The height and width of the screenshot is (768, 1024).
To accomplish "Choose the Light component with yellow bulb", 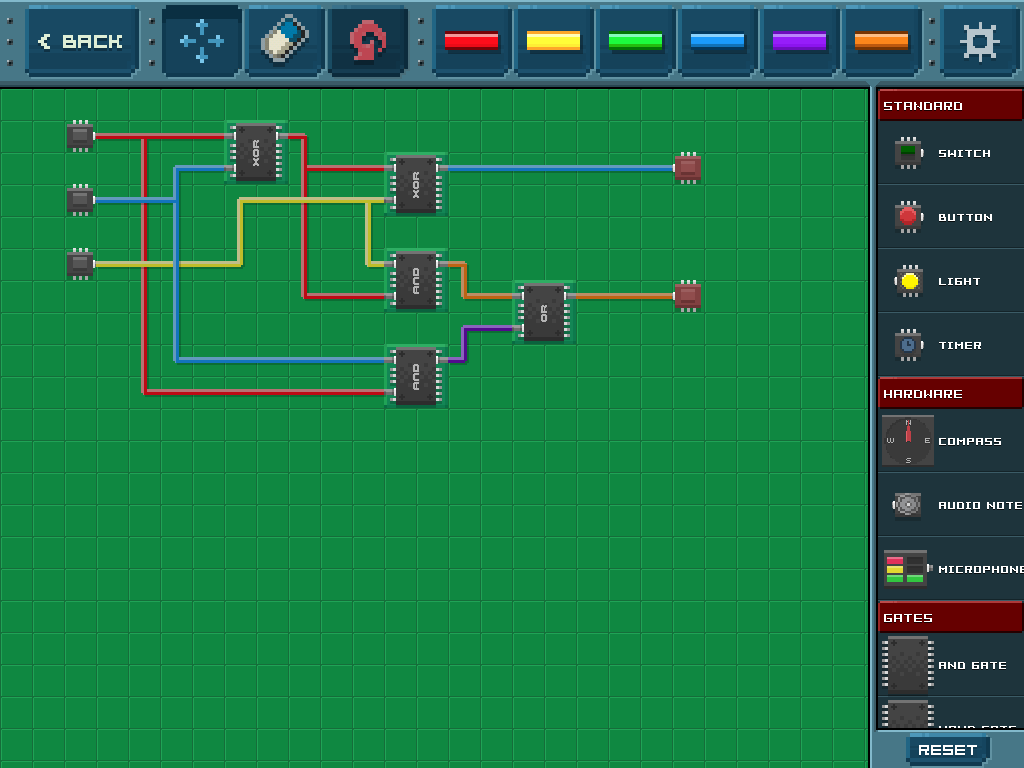I will 949,281.
